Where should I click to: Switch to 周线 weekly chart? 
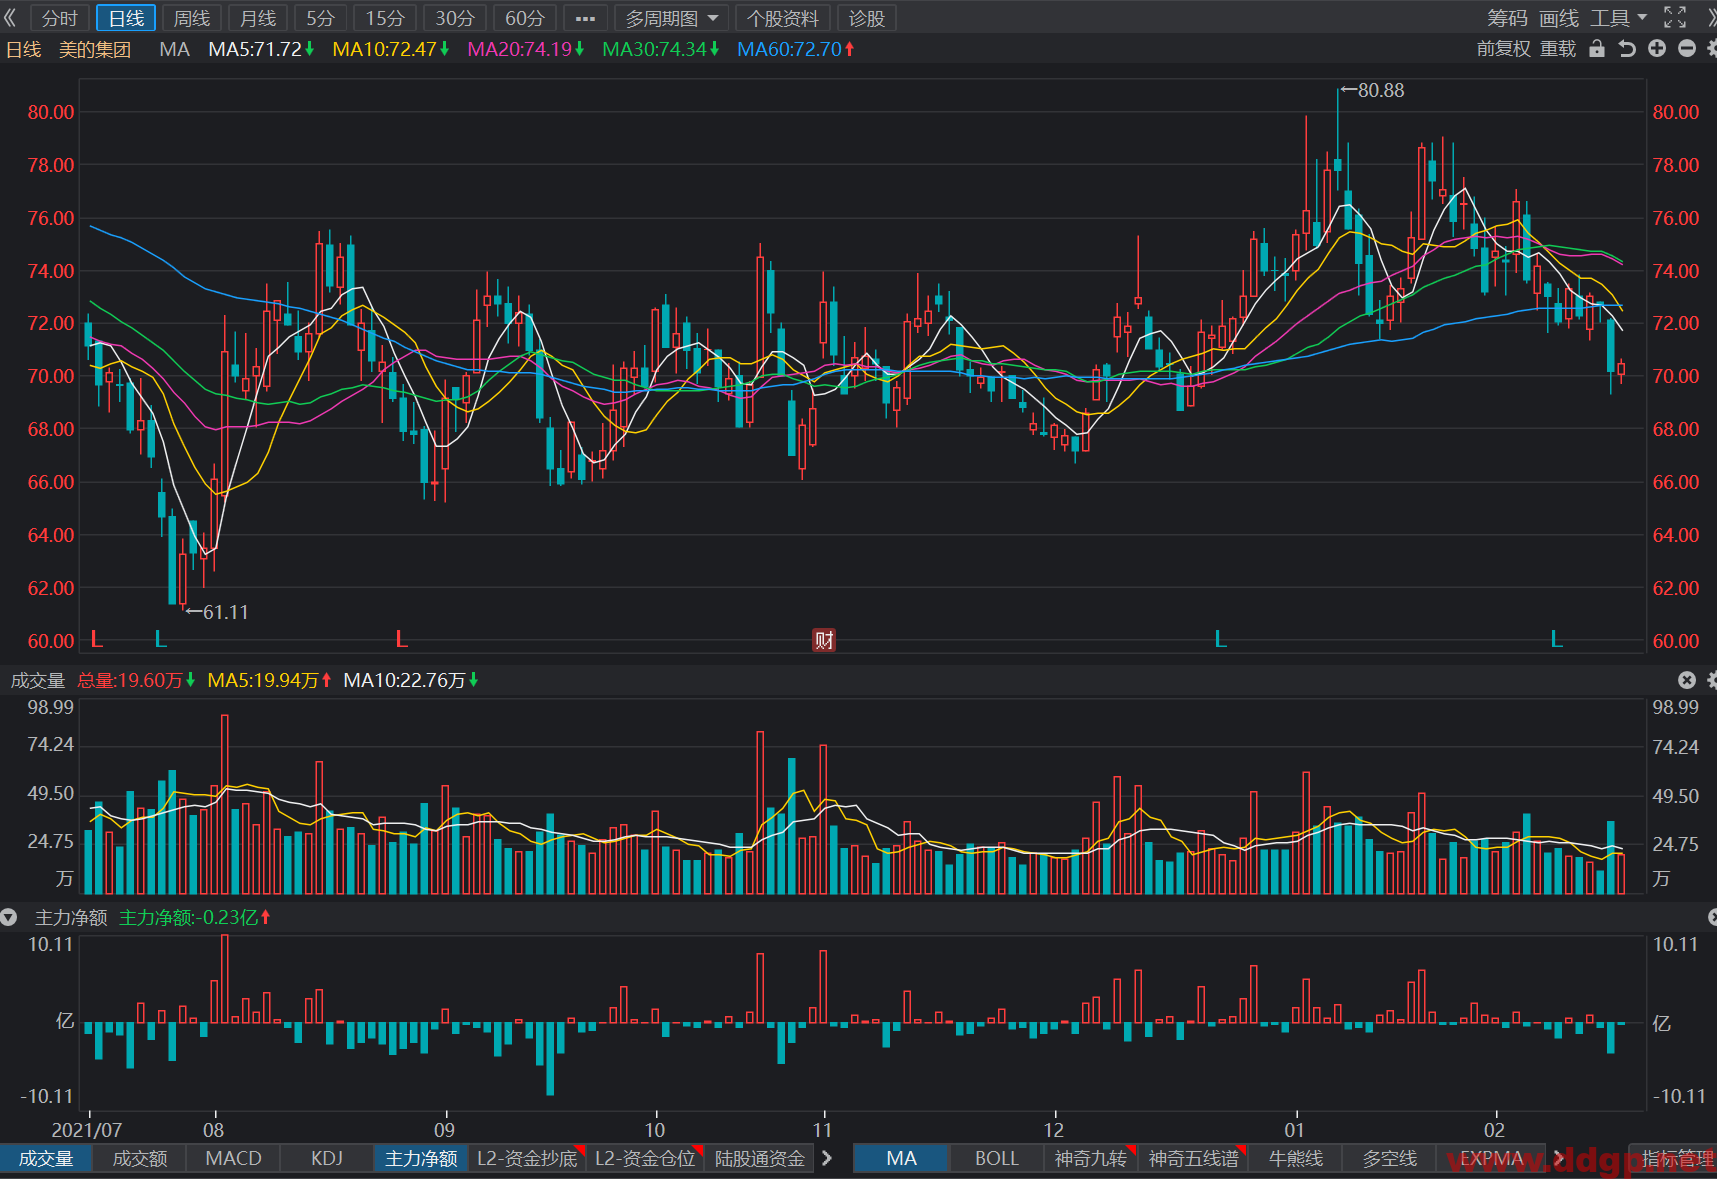pos(192,18)
